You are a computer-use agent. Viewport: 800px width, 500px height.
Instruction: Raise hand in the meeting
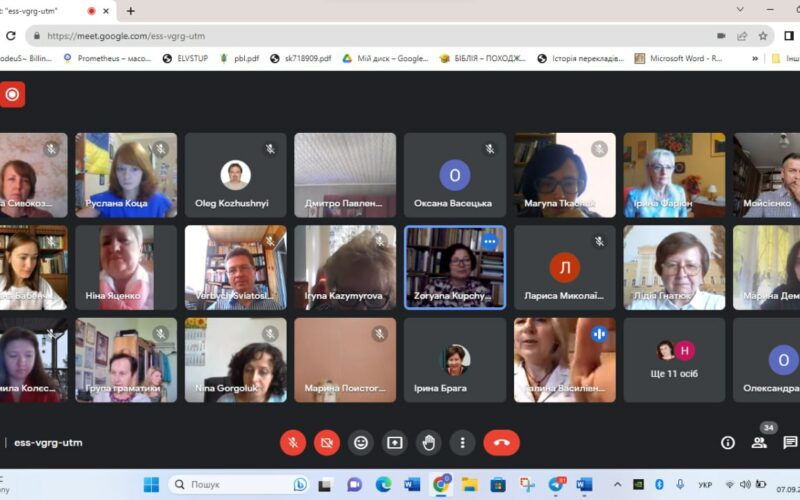[428, 442]
